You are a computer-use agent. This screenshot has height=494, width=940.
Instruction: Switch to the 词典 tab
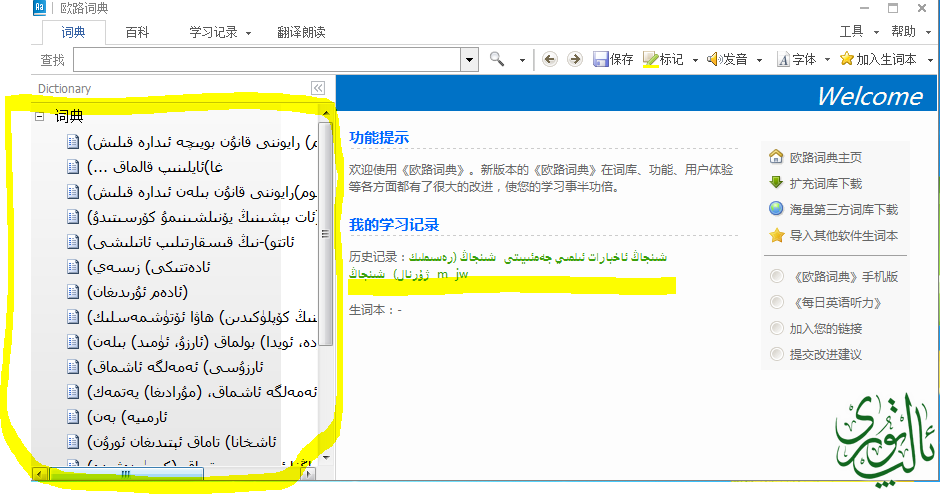74,32
